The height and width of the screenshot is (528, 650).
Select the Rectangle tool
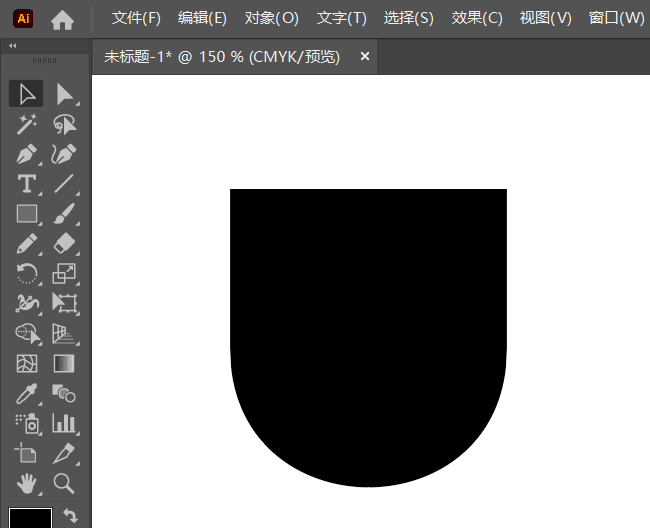pos(27,213)
